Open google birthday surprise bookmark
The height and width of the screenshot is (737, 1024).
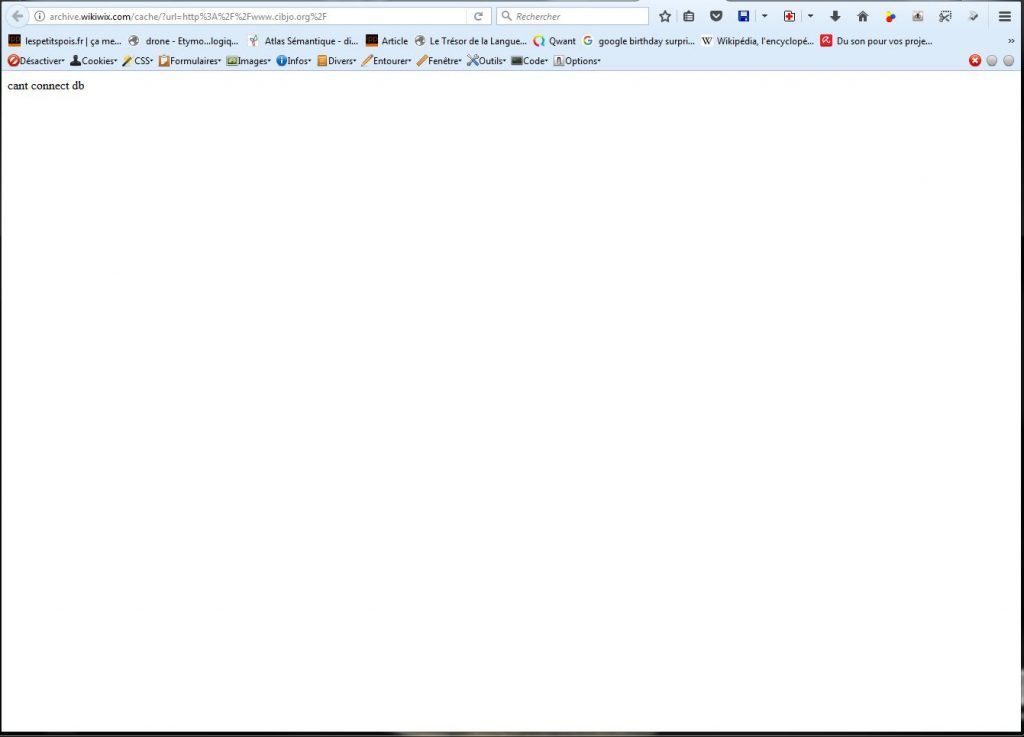click(638, 41)
